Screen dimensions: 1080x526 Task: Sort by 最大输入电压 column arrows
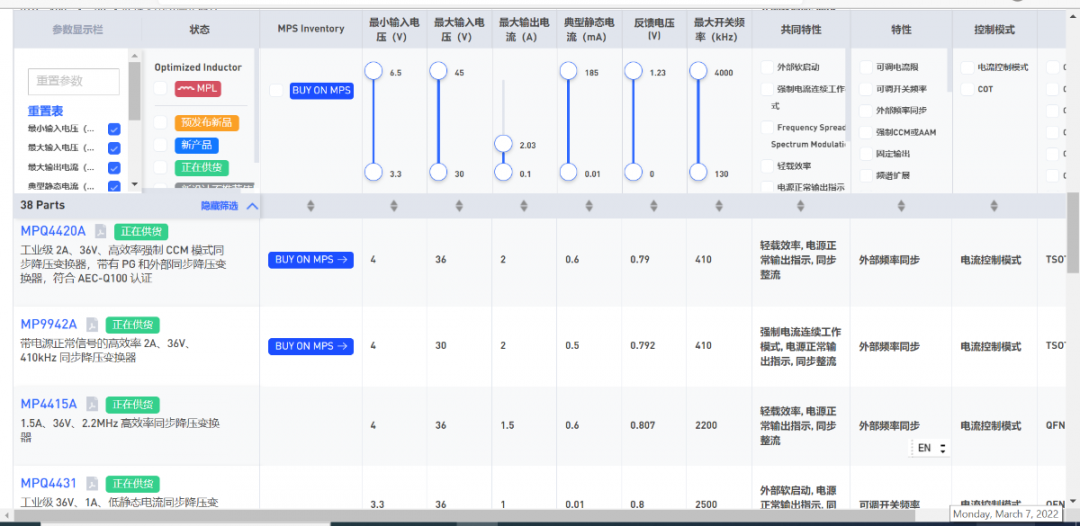pos(459,205)
